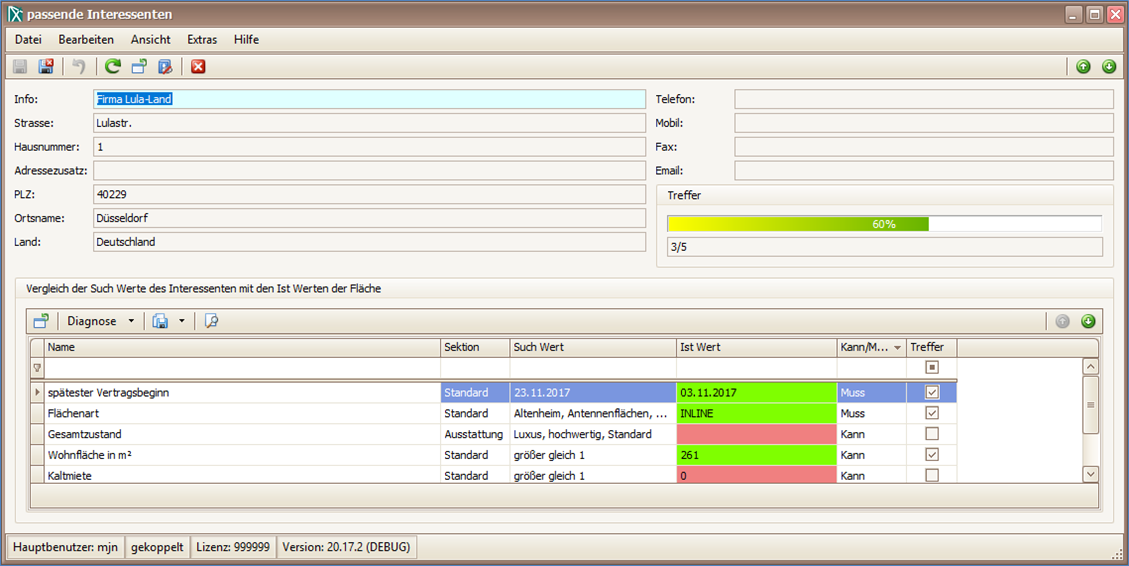Viewport: 1129px width, 566px height.
Task: Open the Diagnose dropdown in the grid toolbar
Action: (x=100, y=321)
